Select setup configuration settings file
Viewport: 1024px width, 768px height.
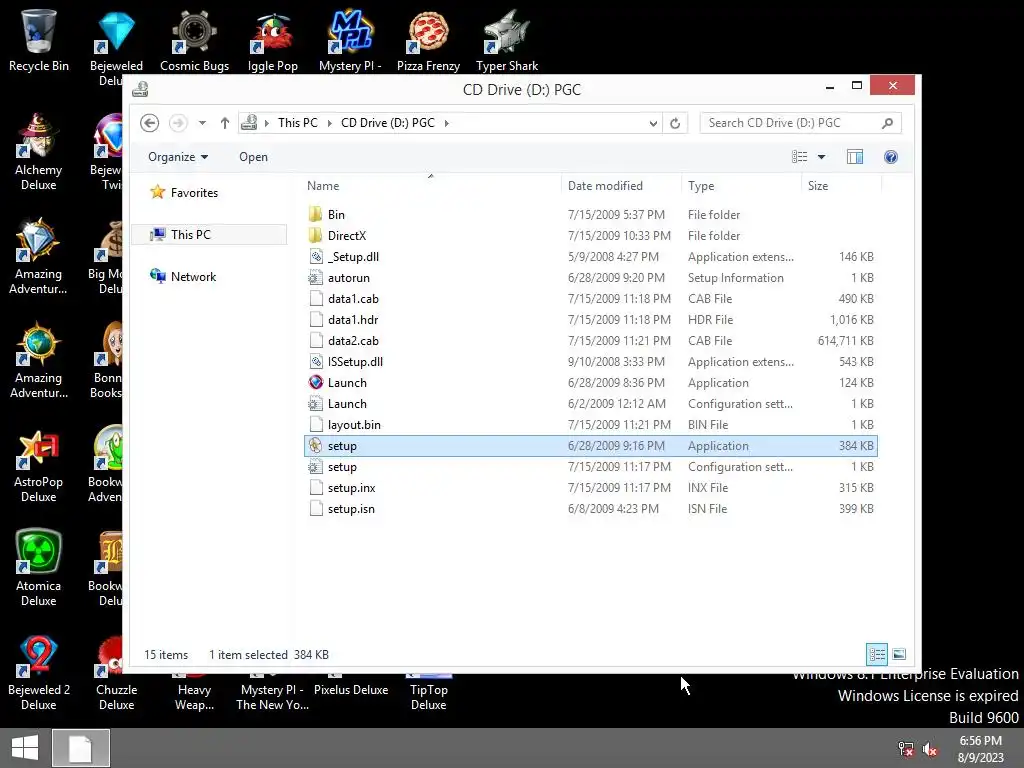coord(590,467)
